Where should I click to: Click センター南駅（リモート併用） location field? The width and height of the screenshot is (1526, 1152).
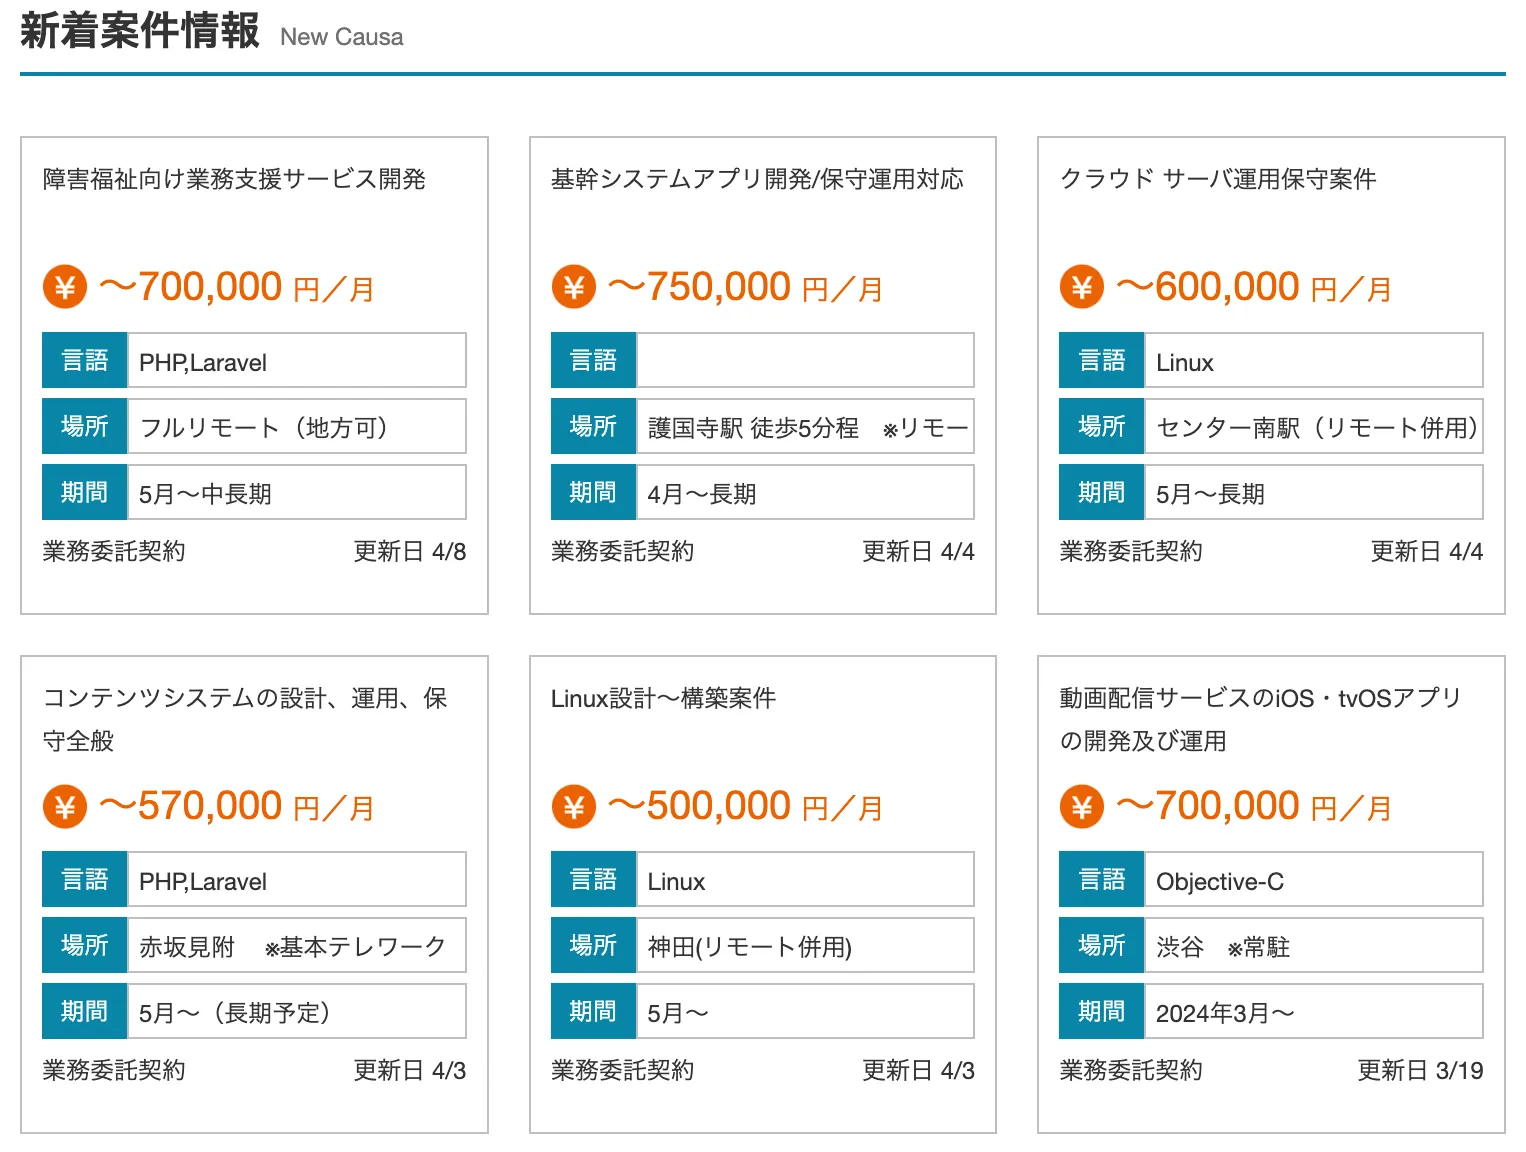[1313, 427]
